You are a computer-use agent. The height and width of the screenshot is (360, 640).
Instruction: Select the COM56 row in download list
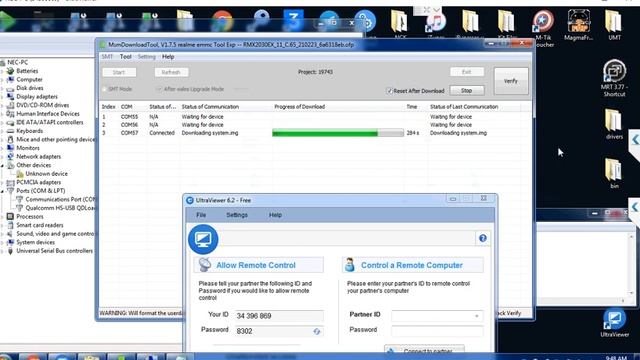(315, 125)
